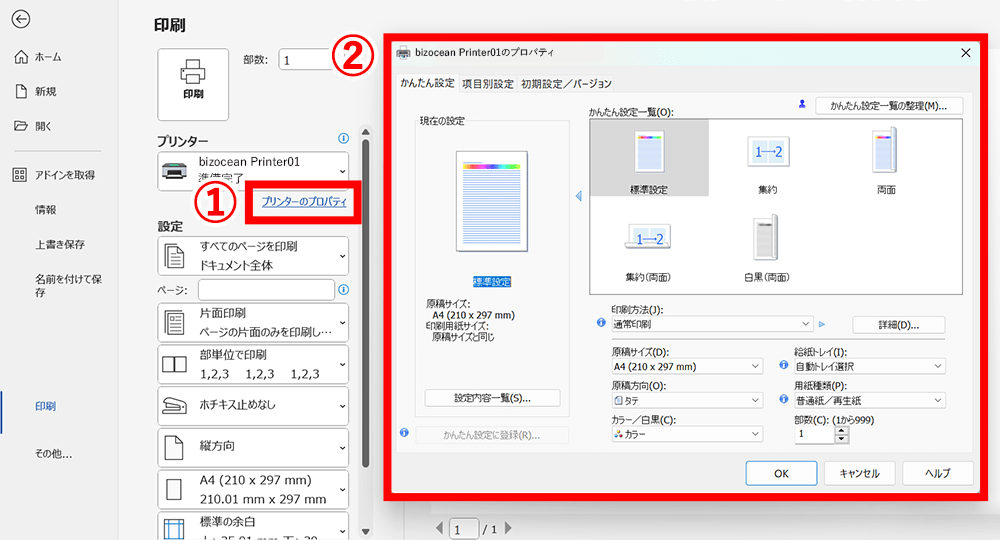Click the large 印刷 print button
The width and height of the screenshot is (1000, 540).
tap(193, 84)
